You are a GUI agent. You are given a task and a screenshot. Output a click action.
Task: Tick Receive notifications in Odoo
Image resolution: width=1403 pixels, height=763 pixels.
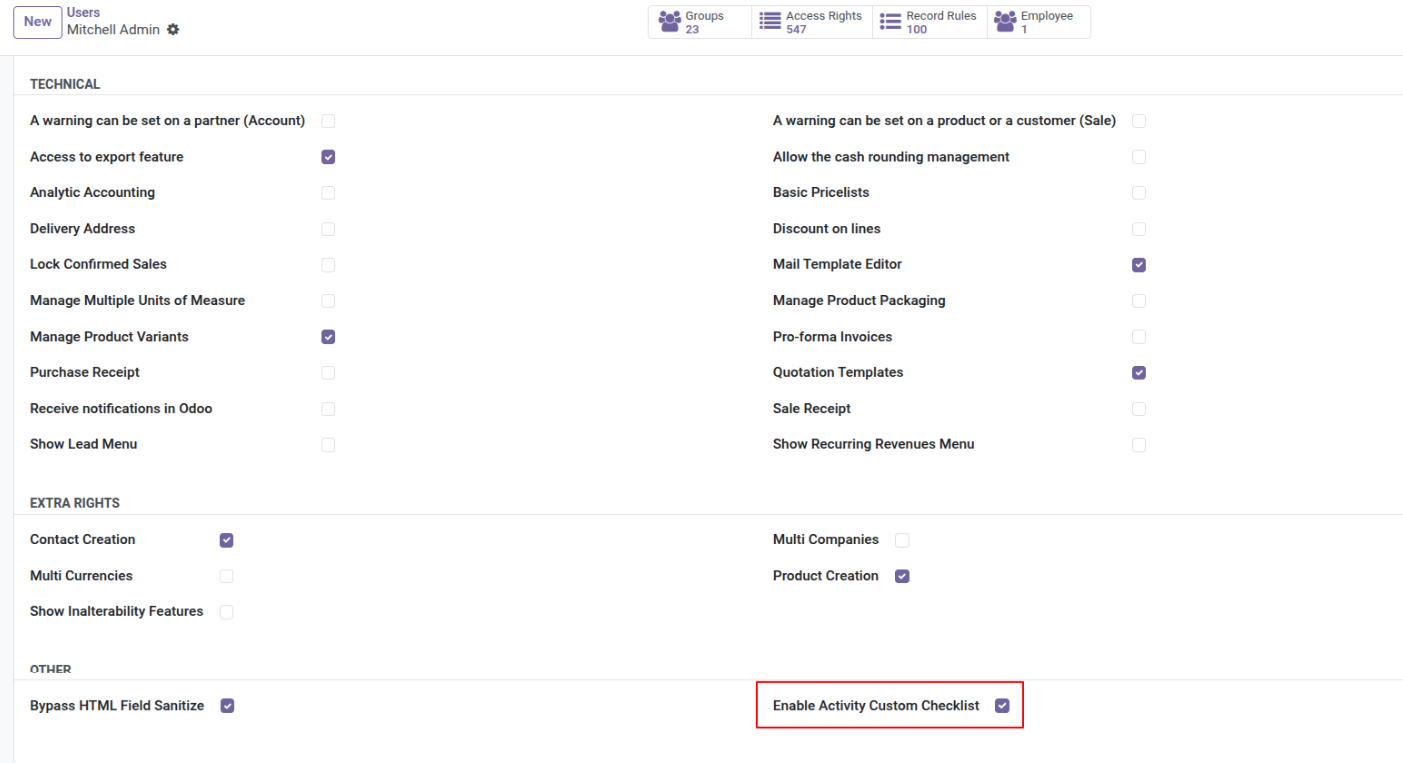pyautogui.click(x=328, y=409)
